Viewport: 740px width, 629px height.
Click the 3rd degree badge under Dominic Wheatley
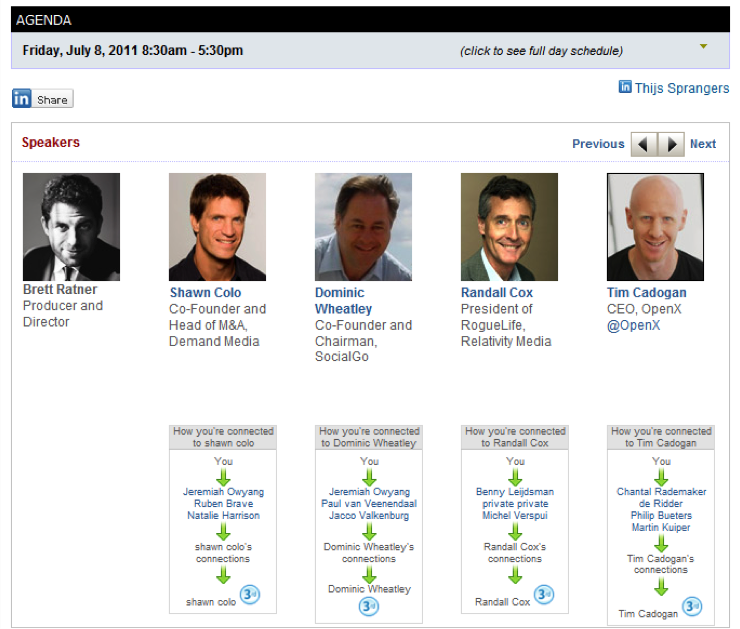click(369, 606)
